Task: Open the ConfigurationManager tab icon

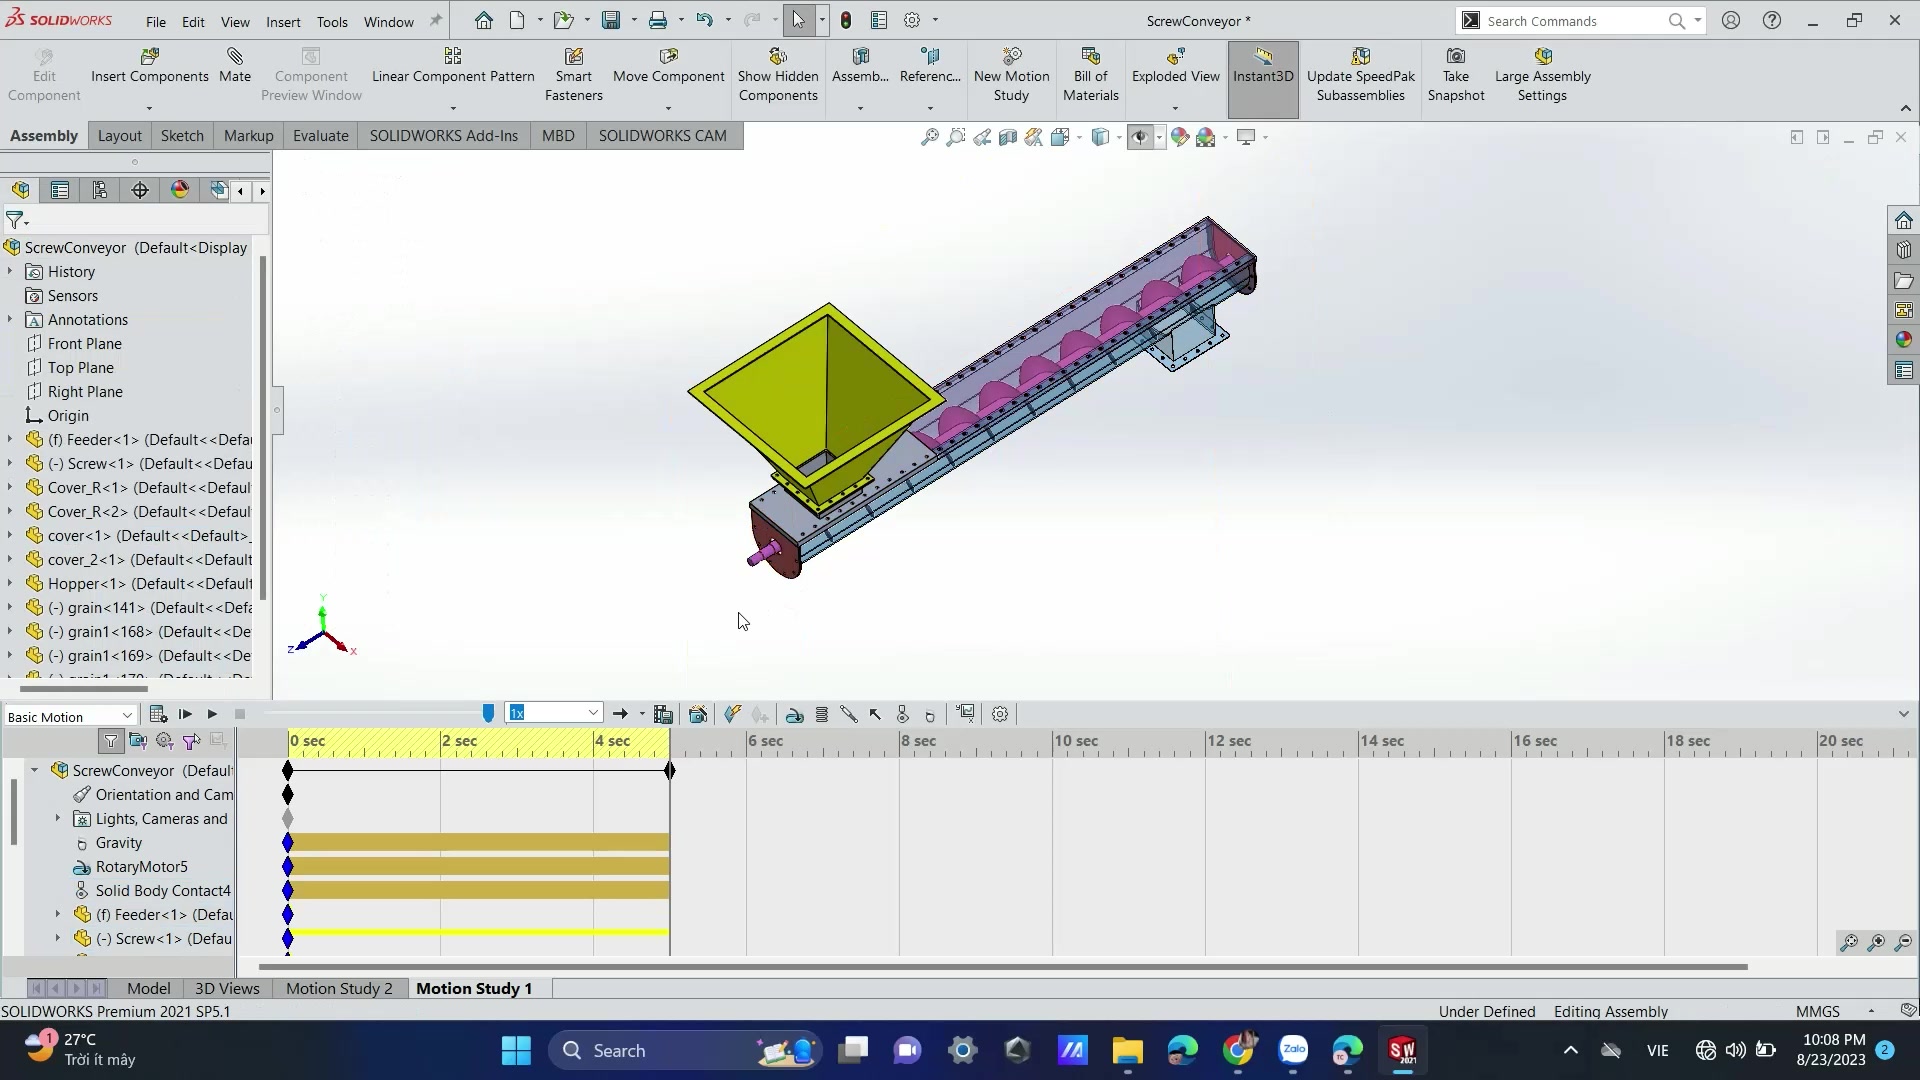Action: point(100,190)
